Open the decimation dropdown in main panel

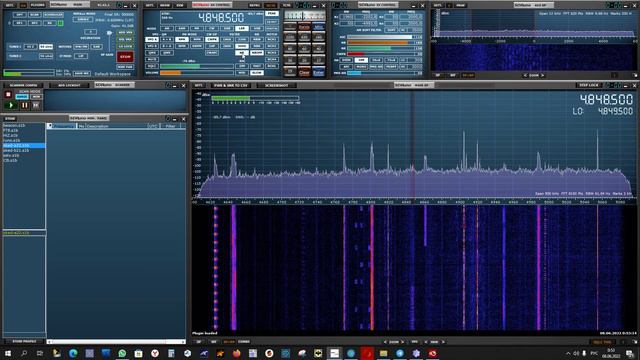(90, 32)
